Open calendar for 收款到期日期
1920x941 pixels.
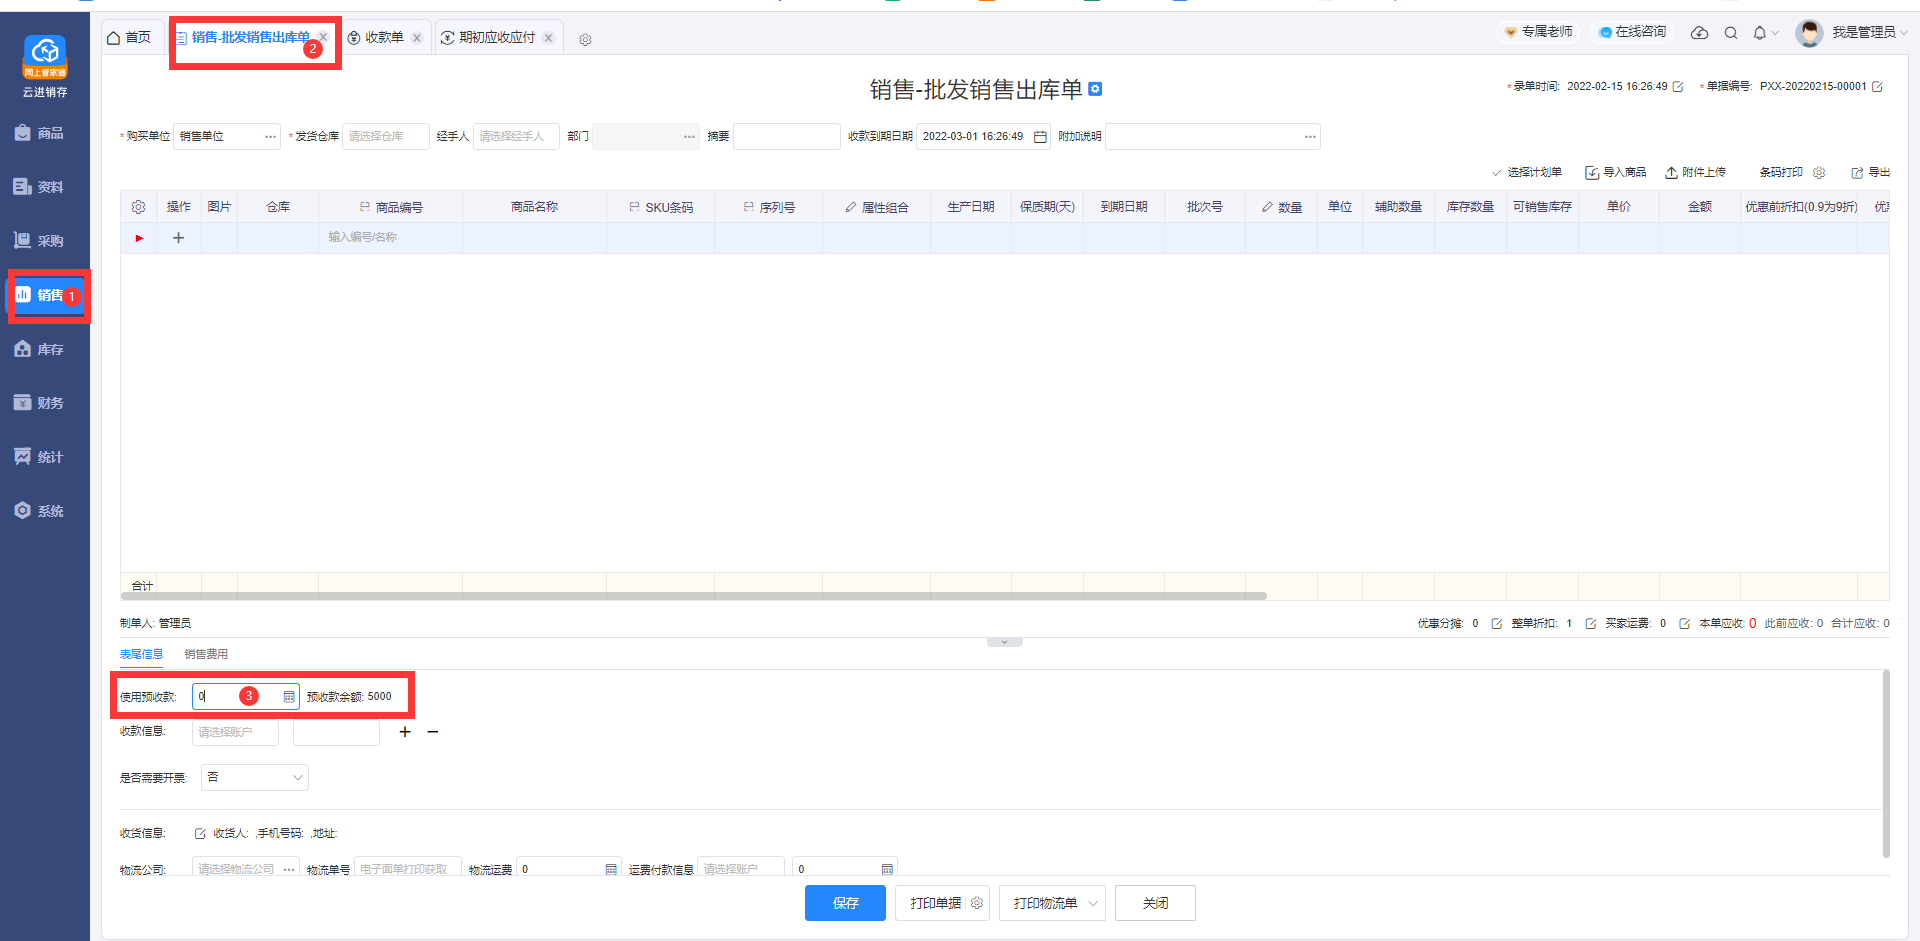[x=1040, y=137]
